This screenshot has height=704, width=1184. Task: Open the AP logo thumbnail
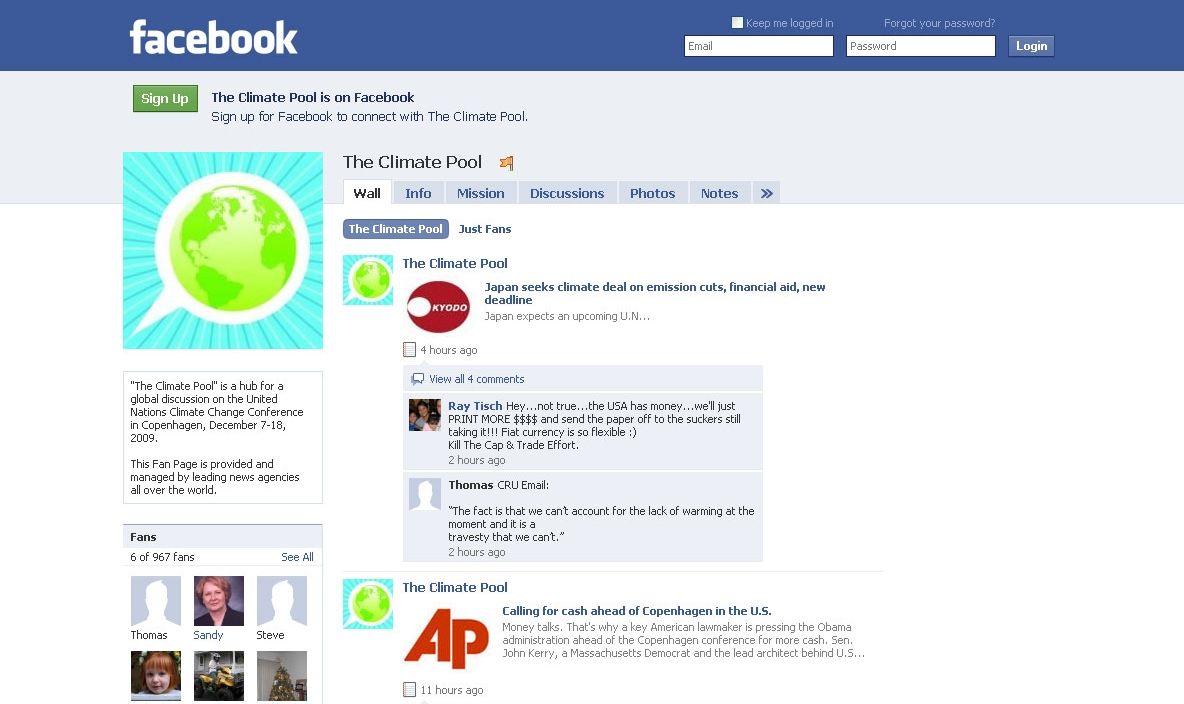(447, 639)
